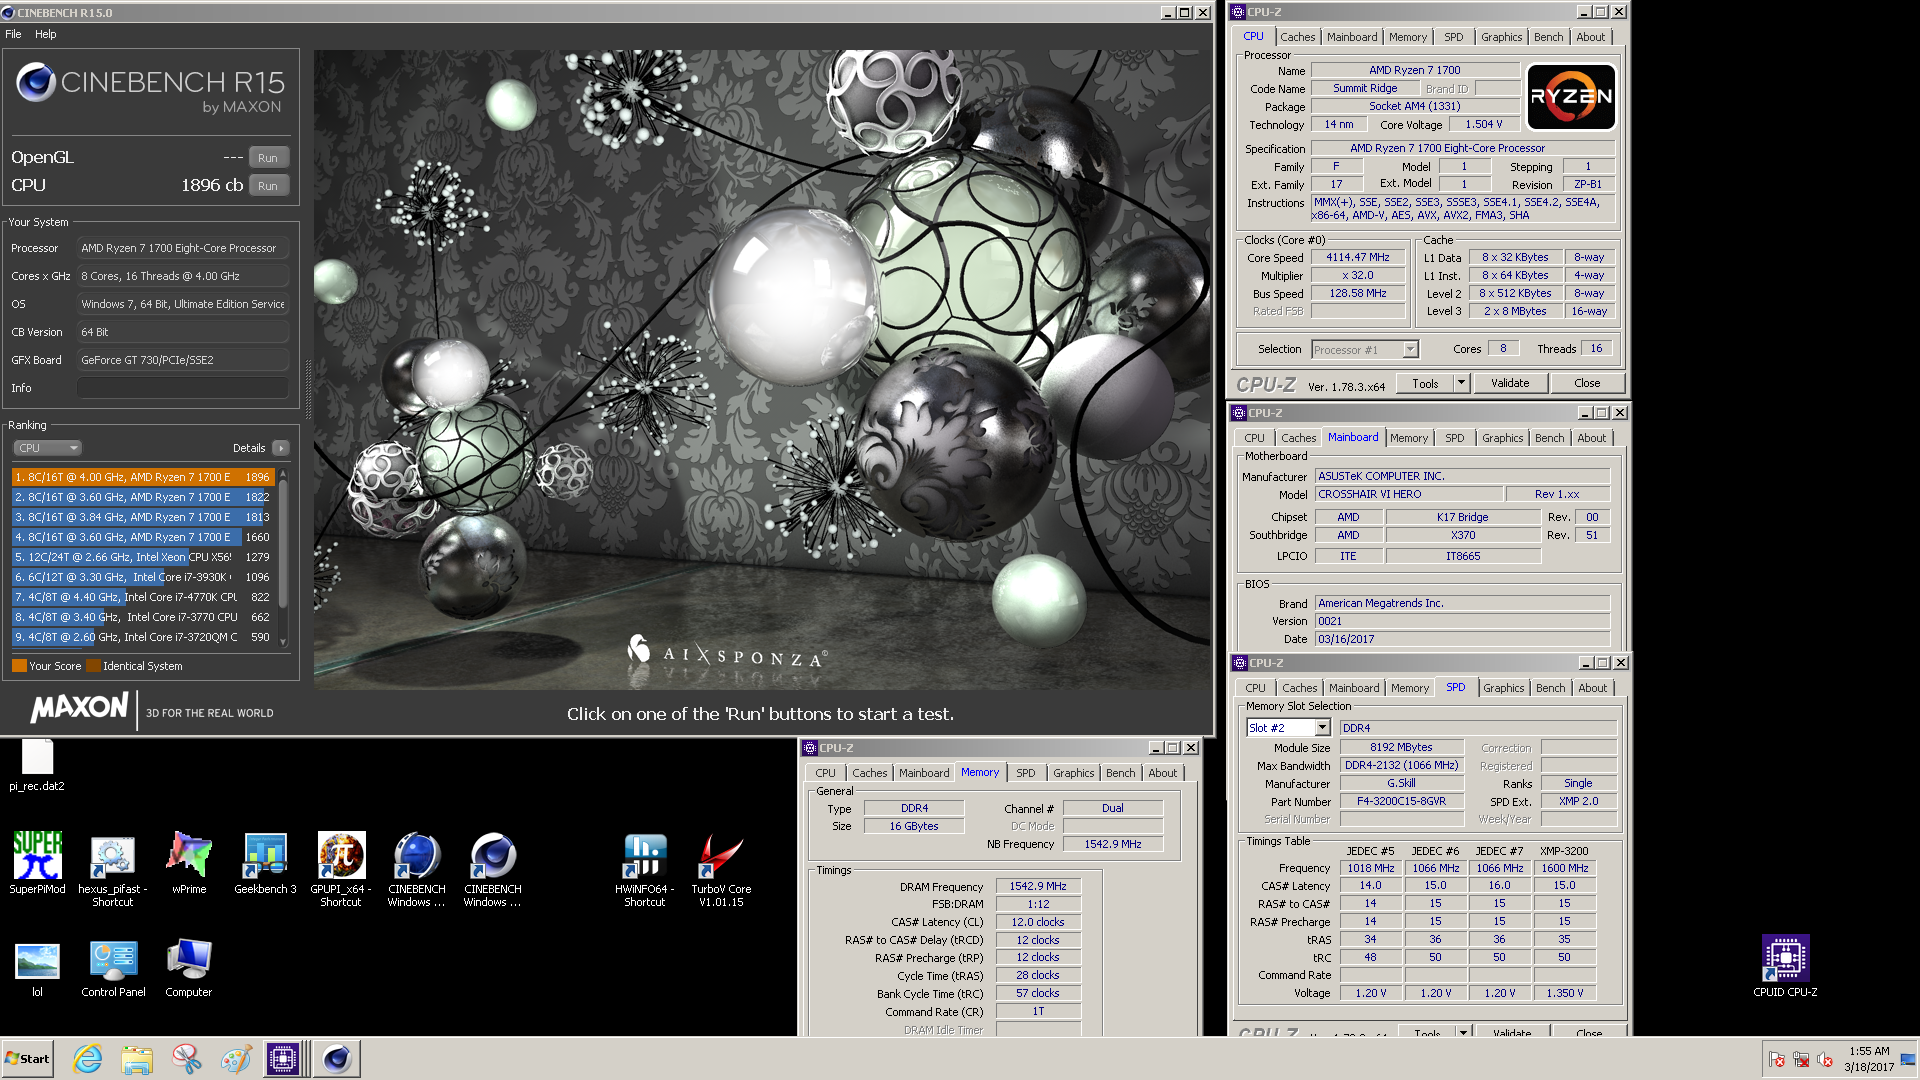1920x1080 pixels.
Task: Select ranking row 5 Intel Xeon
Action: click(x=142, y=557)
